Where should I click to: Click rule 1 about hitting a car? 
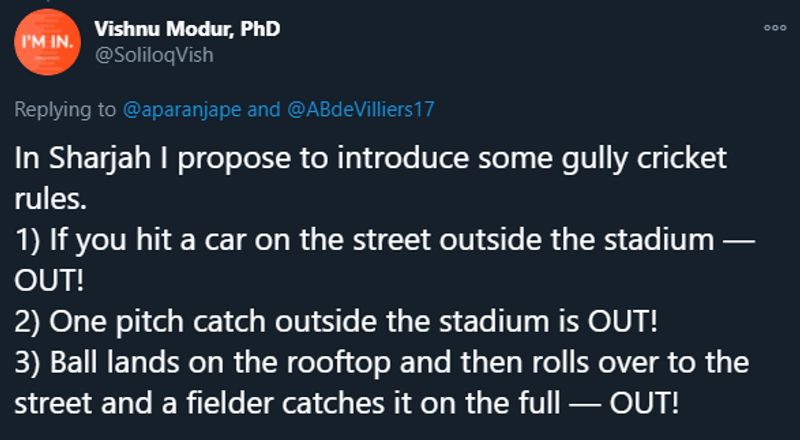tap(384, 239)
